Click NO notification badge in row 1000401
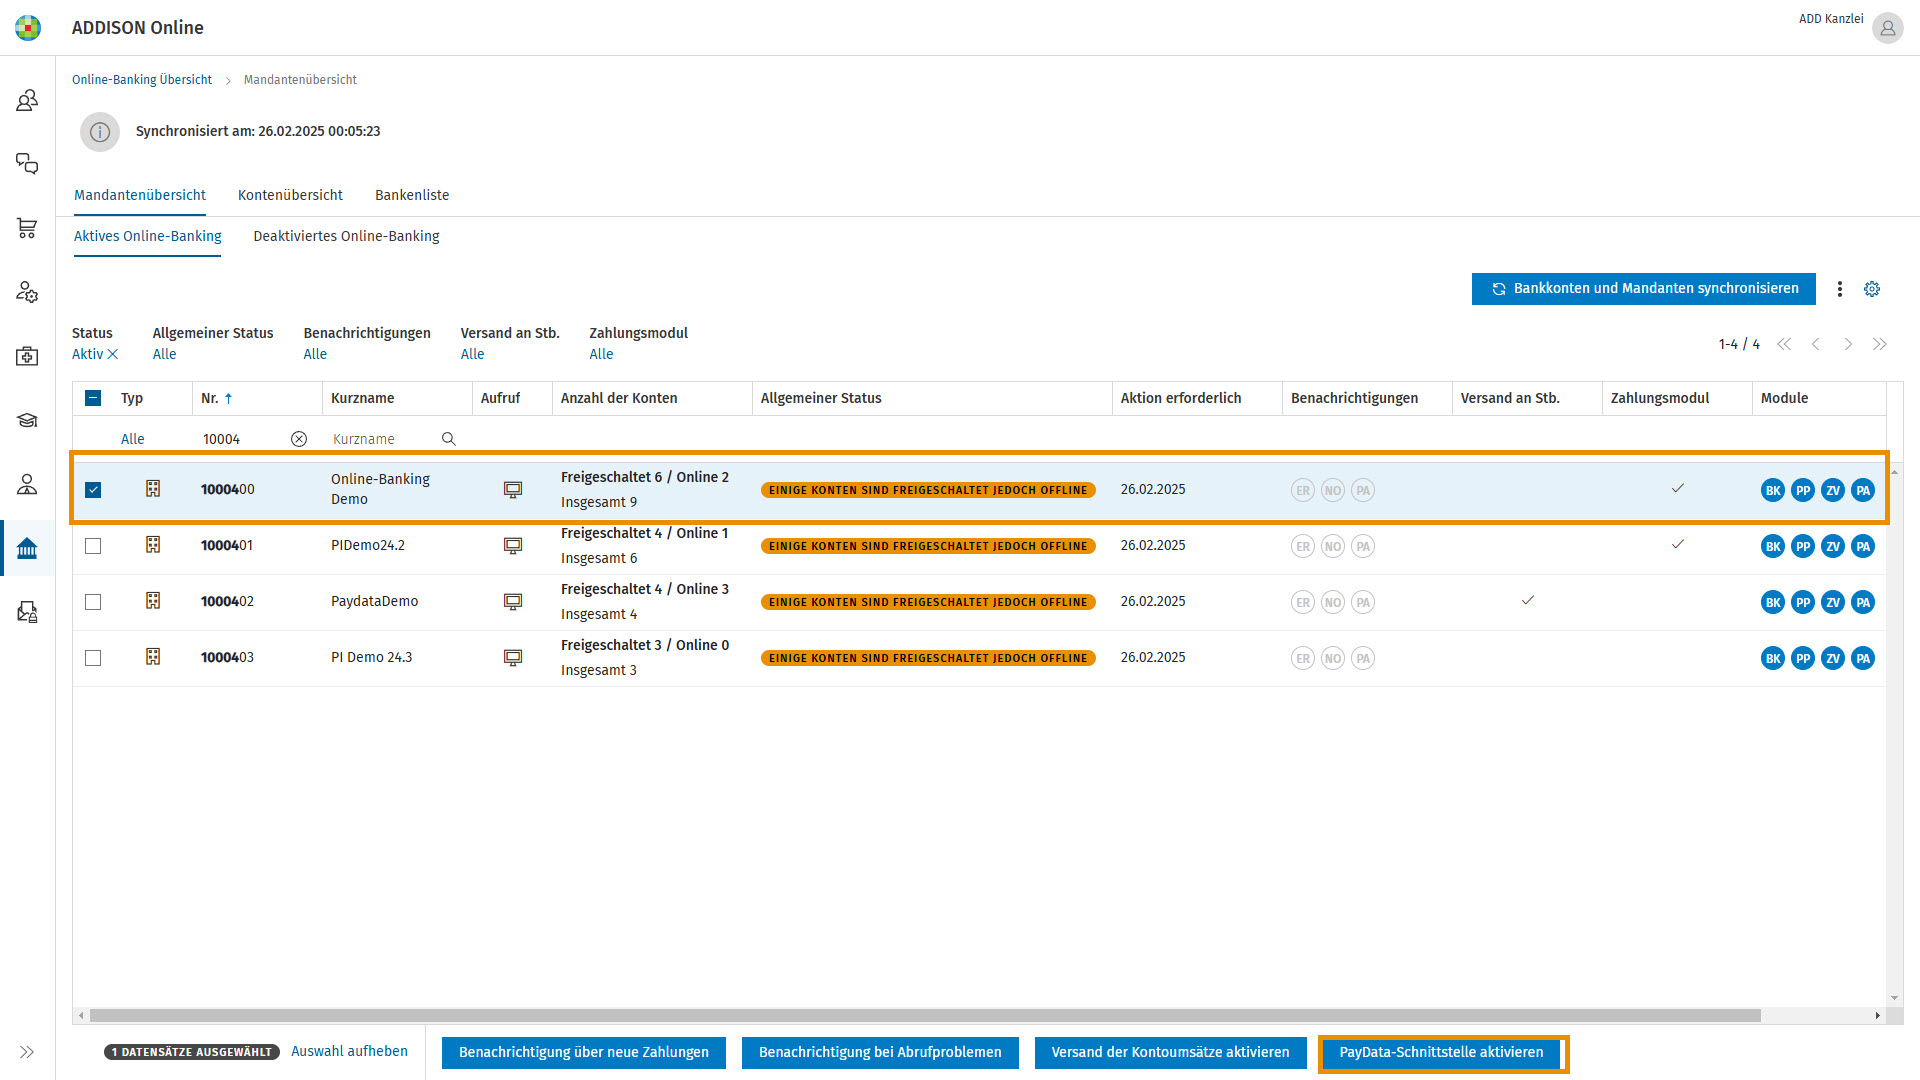This screenshot has width=1920, height=1080. tap(1333, 546)
